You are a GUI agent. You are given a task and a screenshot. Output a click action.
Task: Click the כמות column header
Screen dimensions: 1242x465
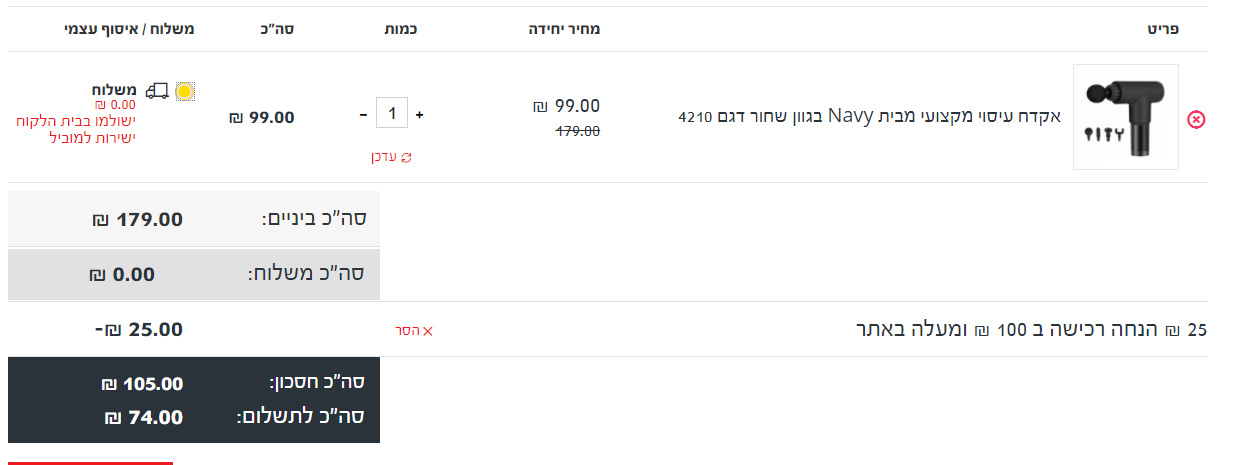(400, 30)
